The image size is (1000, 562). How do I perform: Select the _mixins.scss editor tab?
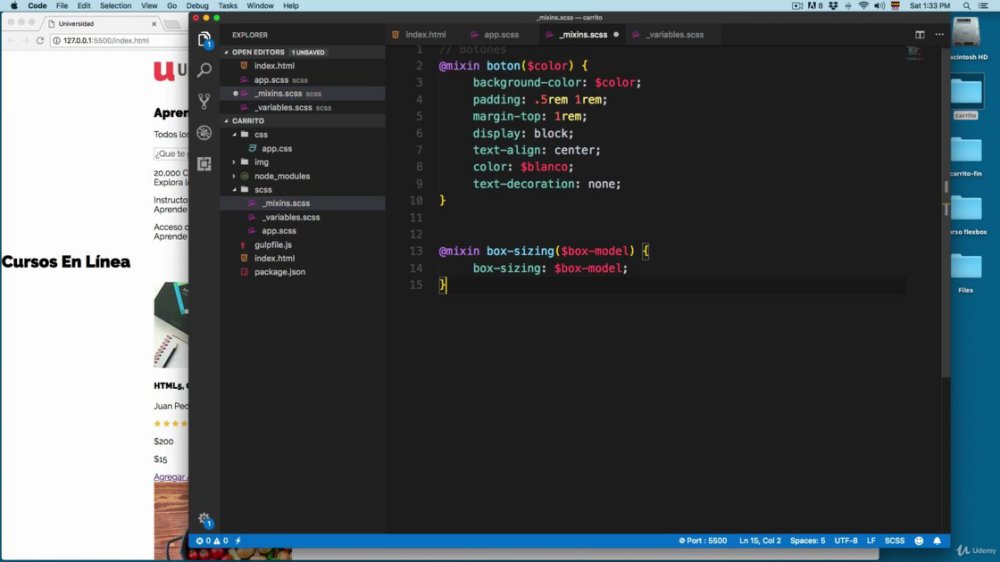pos(583,34)
